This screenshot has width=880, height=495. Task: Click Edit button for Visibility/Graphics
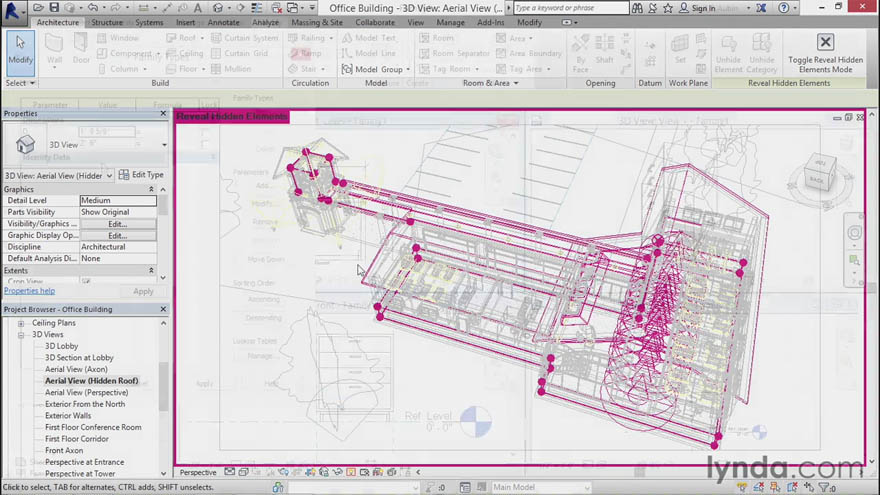[118, 224]
